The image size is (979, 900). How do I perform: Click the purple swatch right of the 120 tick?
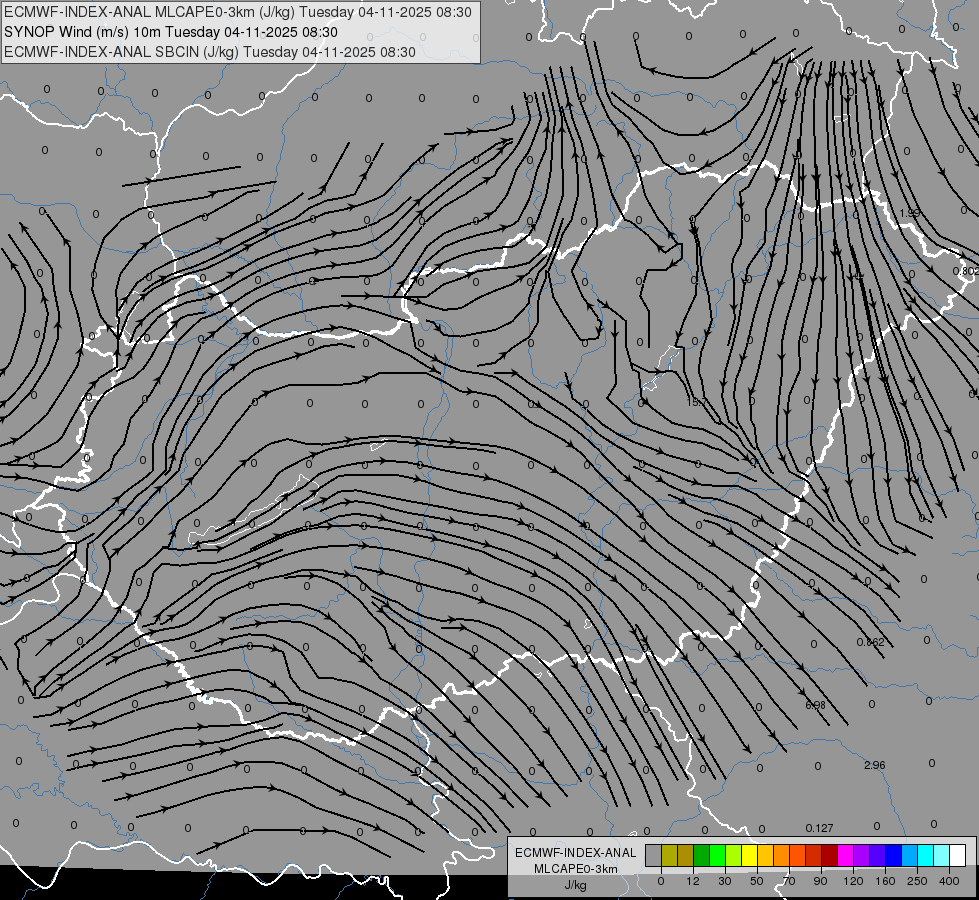(862, 855)
